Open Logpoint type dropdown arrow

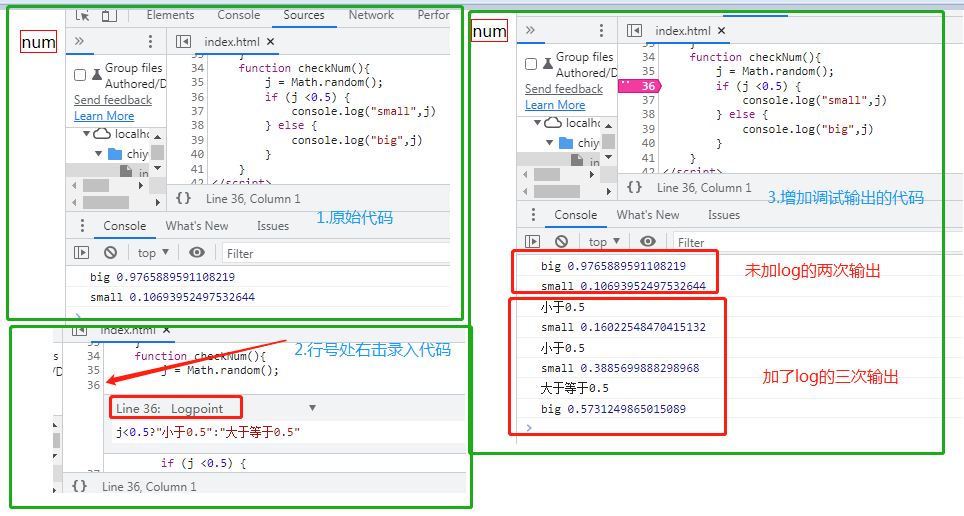312,408
